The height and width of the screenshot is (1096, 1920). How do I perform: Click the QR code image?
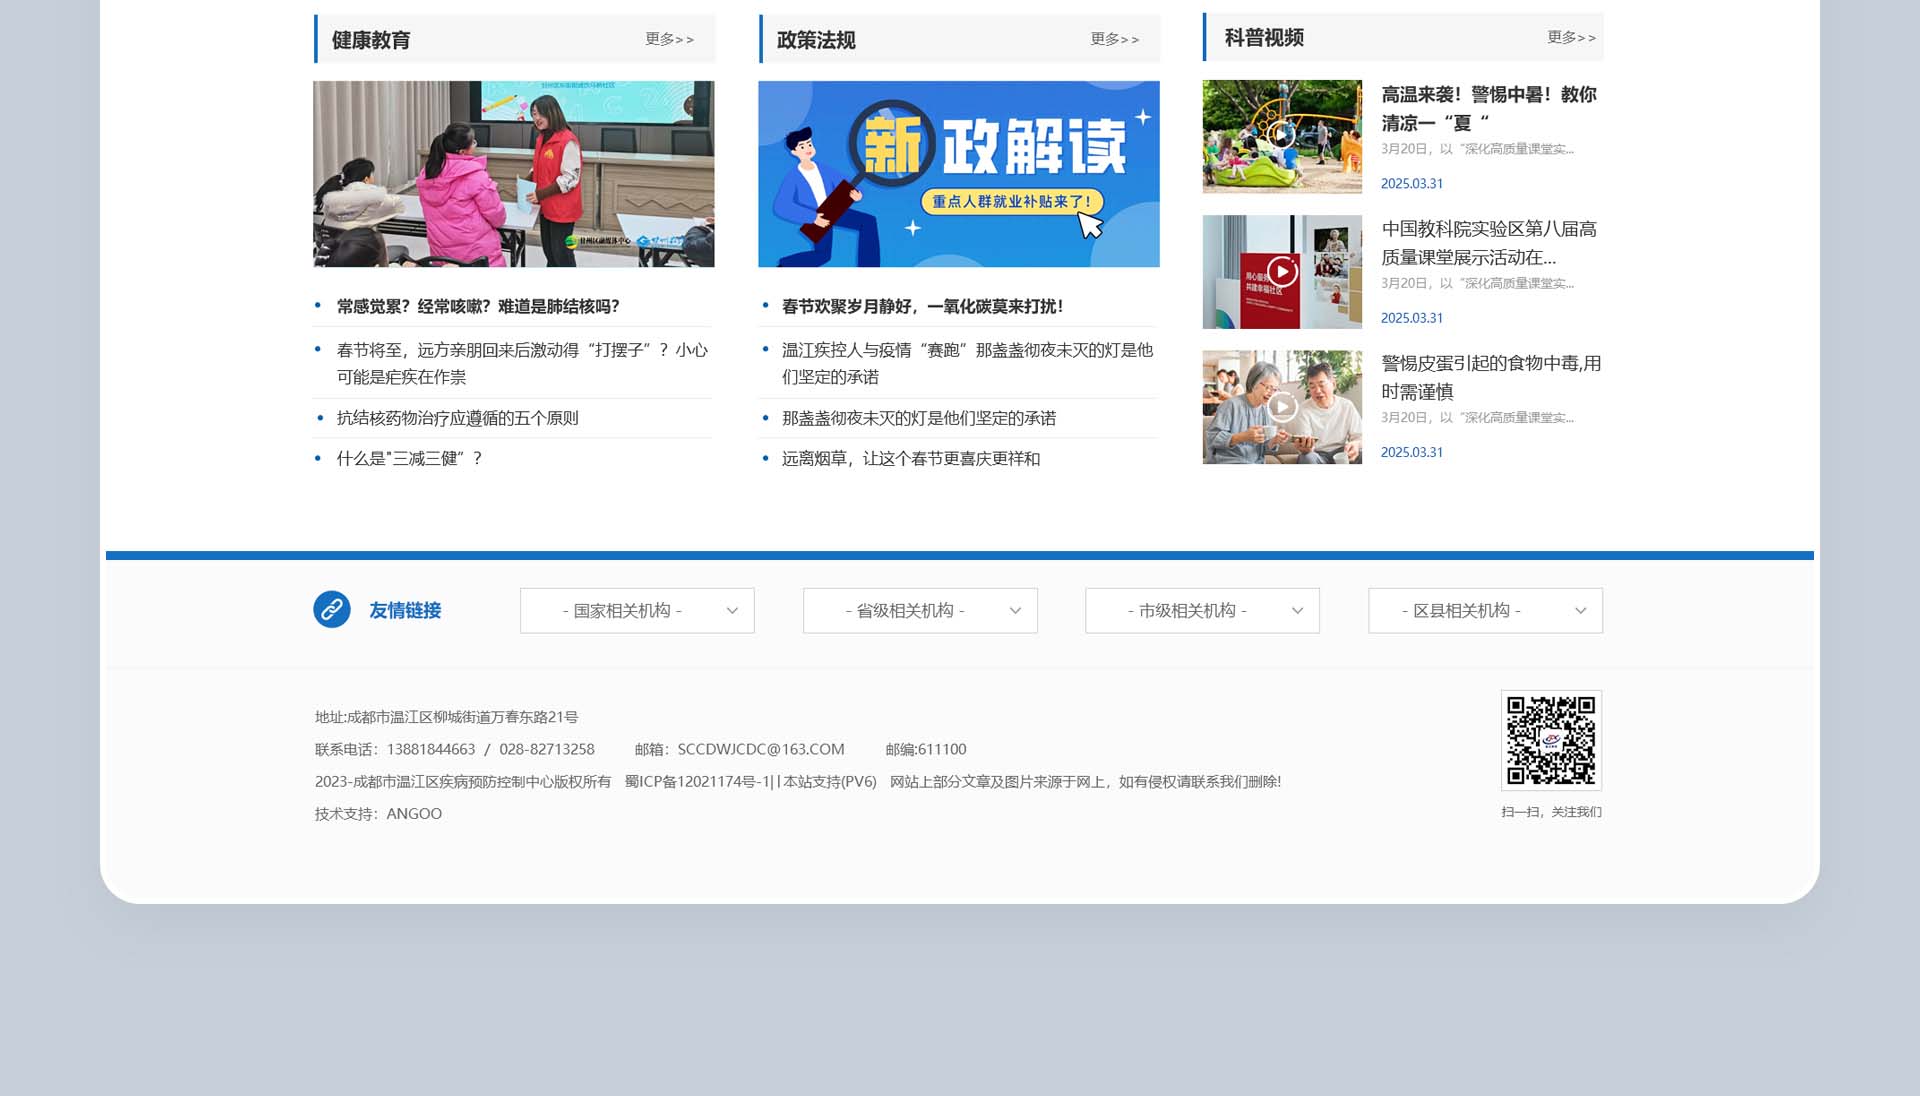click(1551, 740)
